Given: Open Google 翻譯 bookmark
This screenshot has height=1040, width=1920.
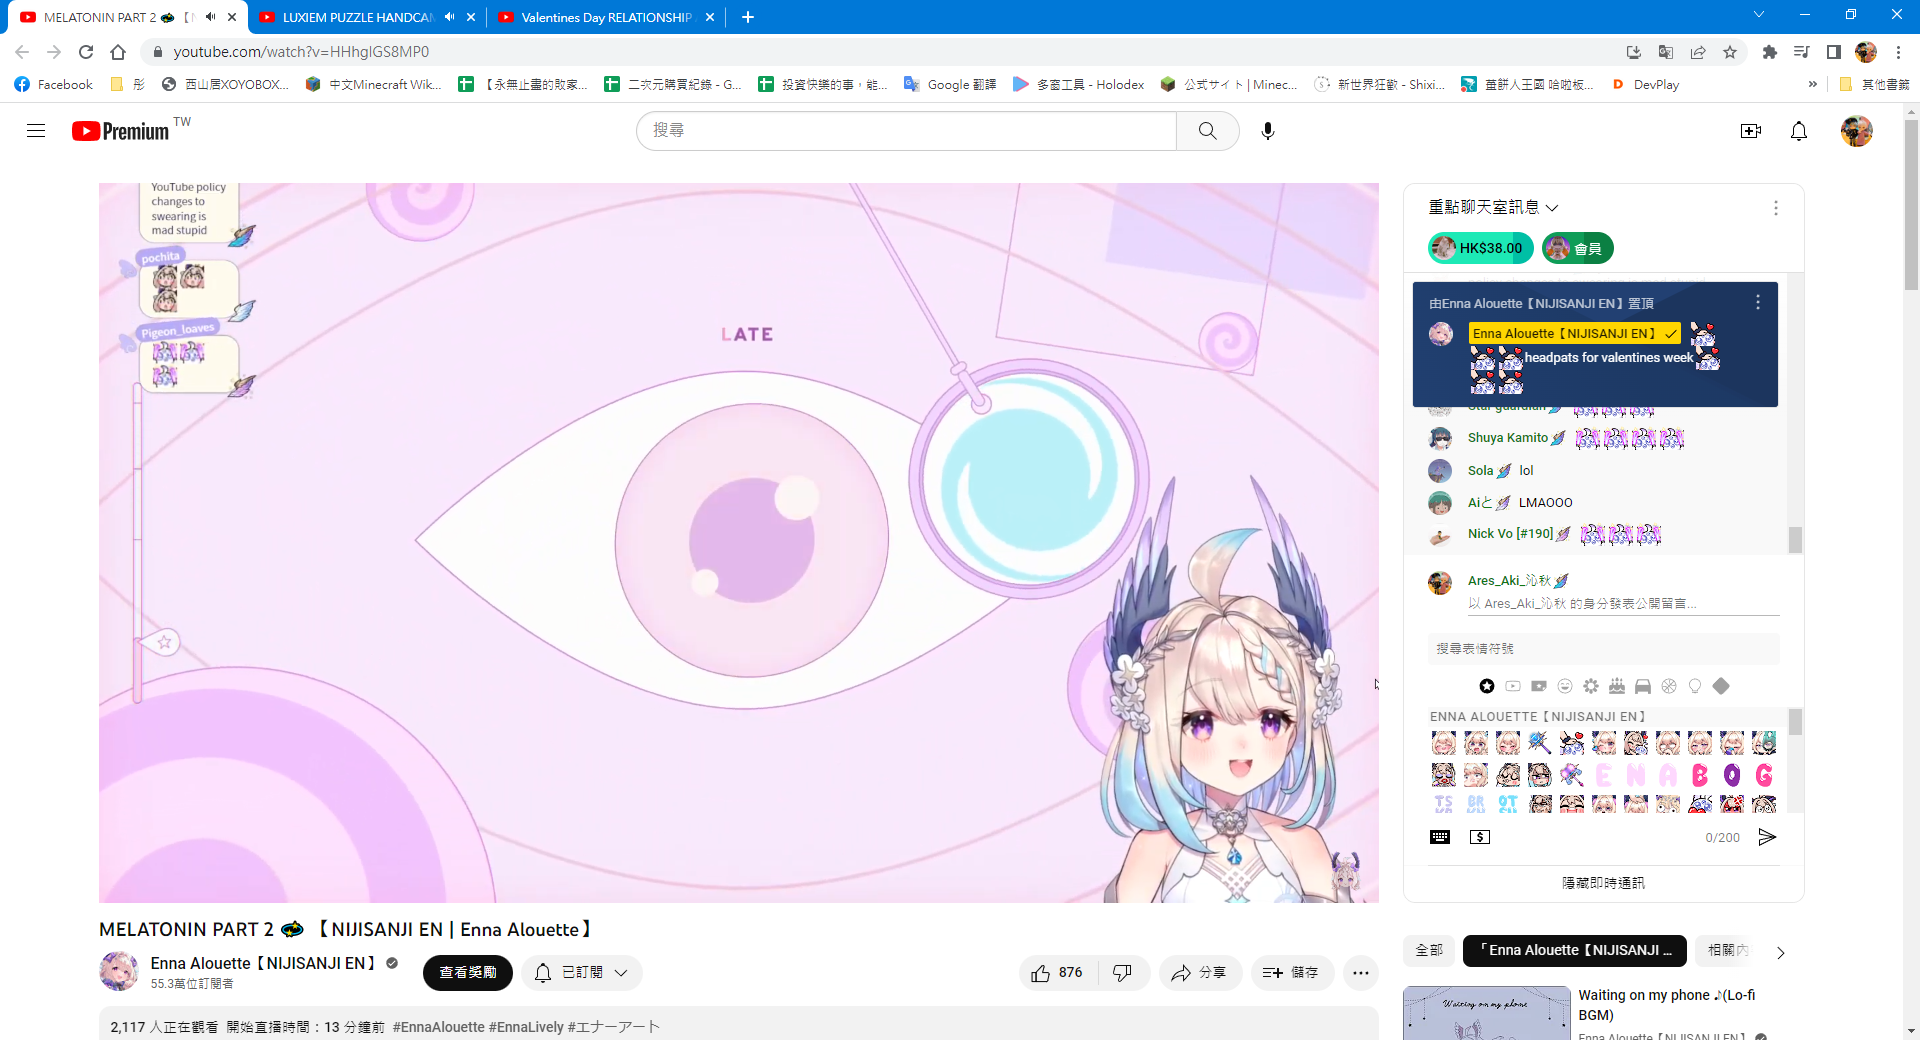Looking at the screenshot, I should 950,85.
